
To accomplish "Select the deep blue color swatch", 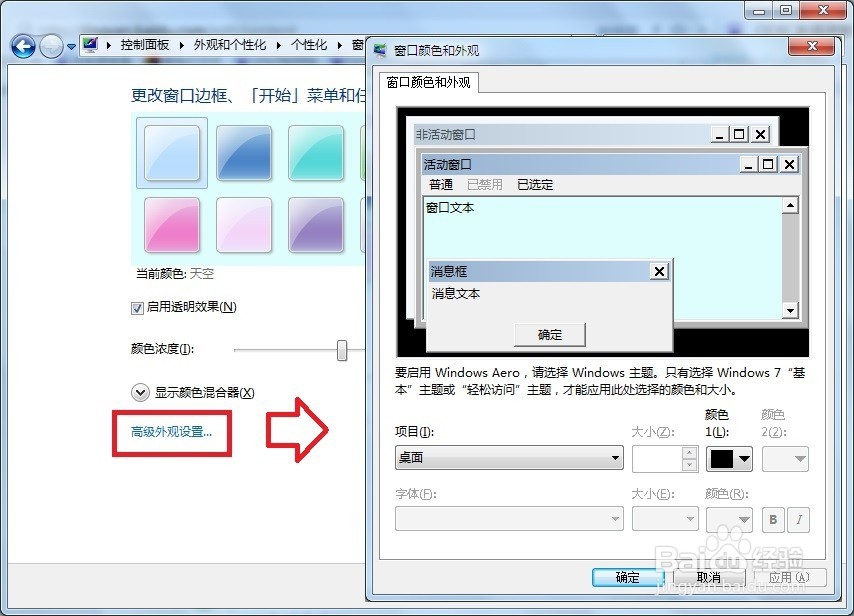I will tap(243, 153).
